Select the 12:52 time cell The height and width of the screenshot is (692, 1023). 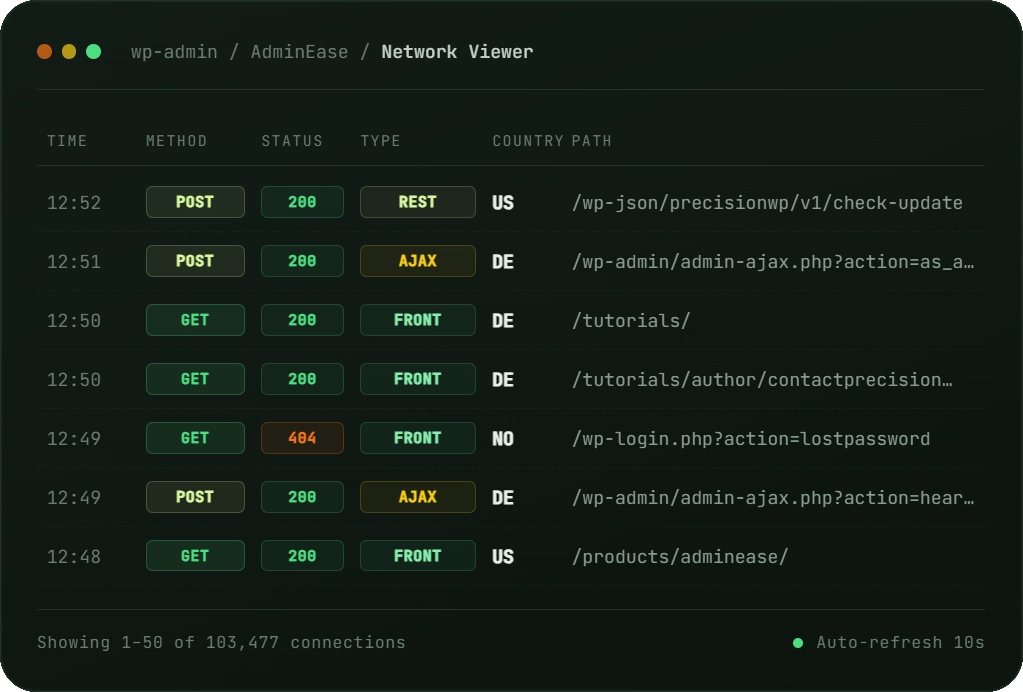[74, 203]
